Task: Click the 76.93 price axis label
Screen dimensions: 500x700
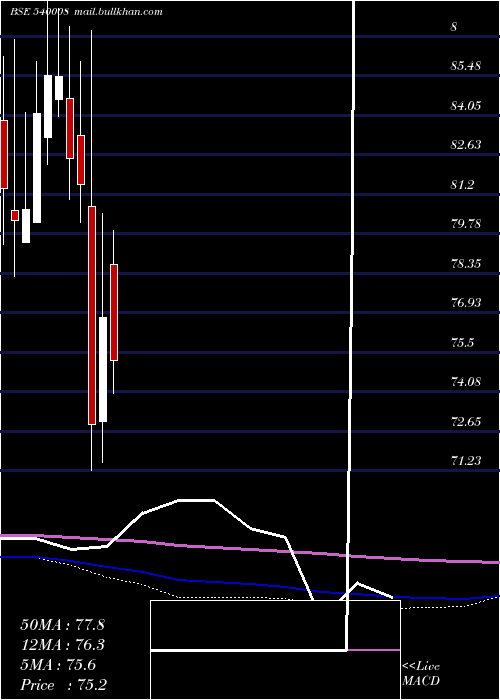Action: point(466,303)
